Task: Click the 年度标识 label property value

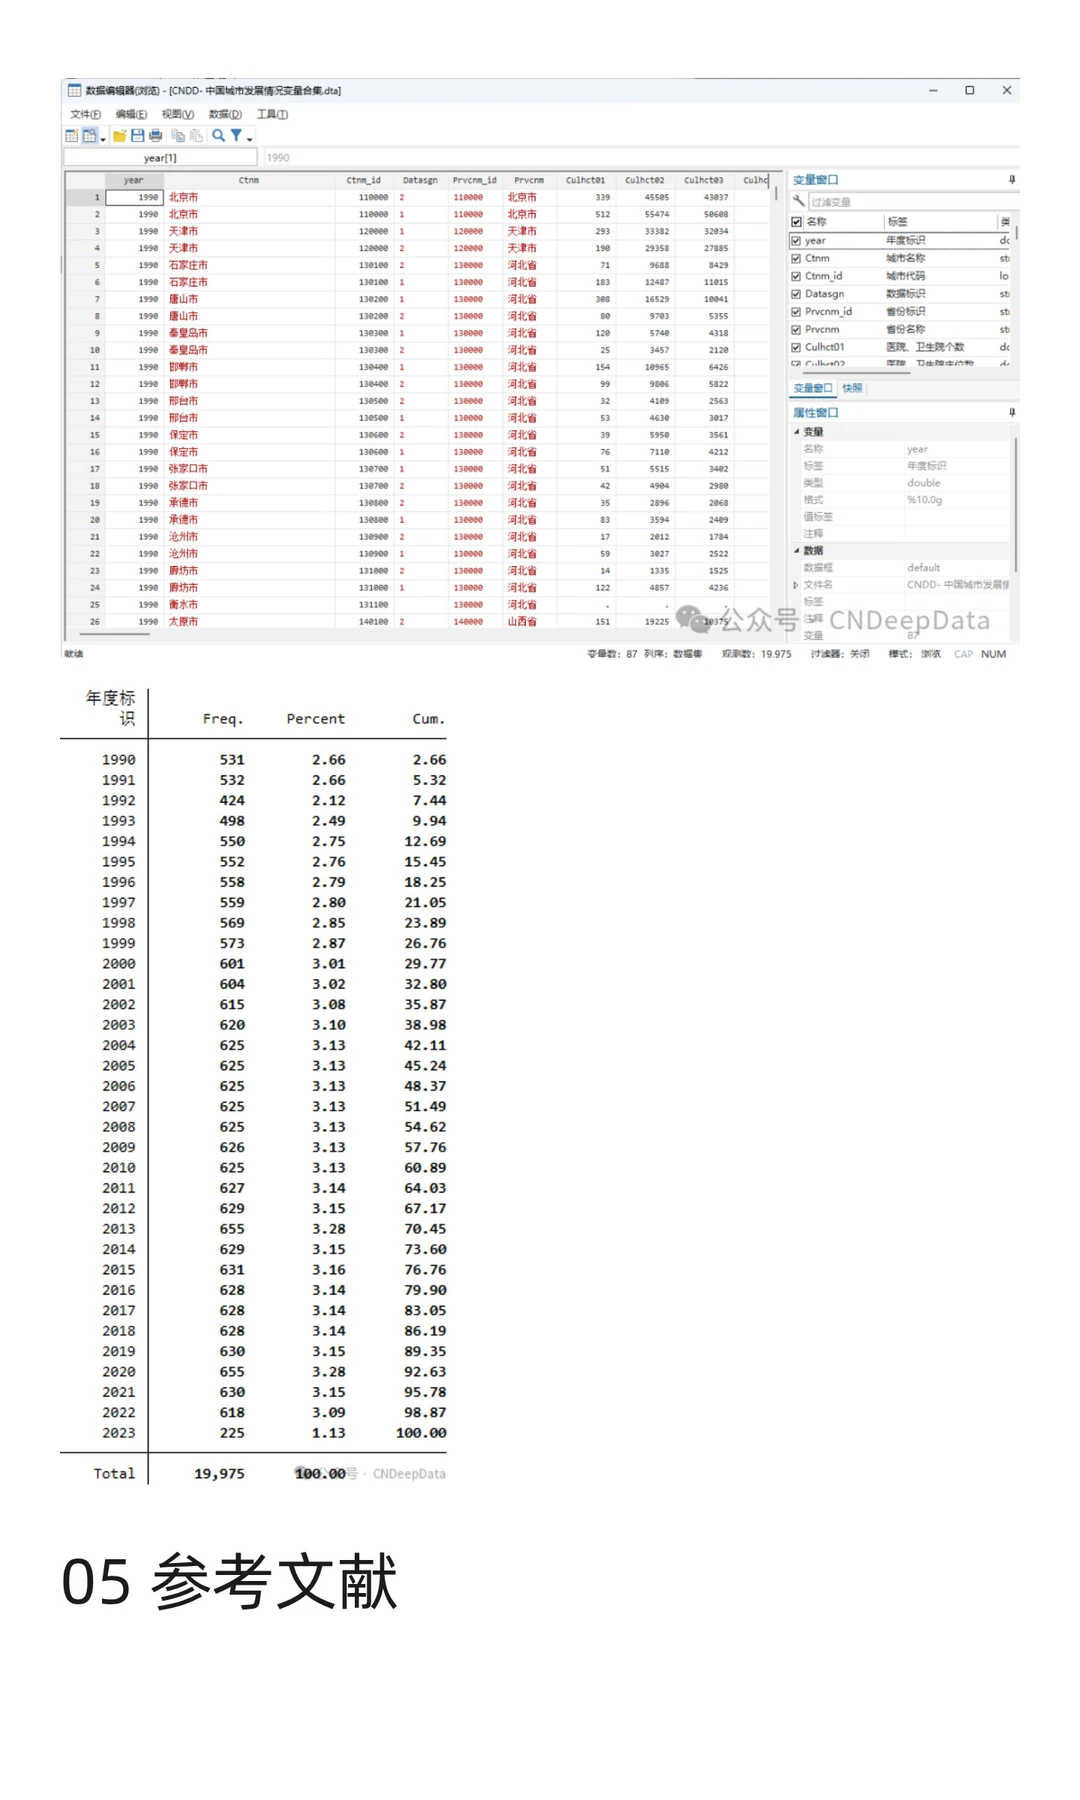Action: 956,466
